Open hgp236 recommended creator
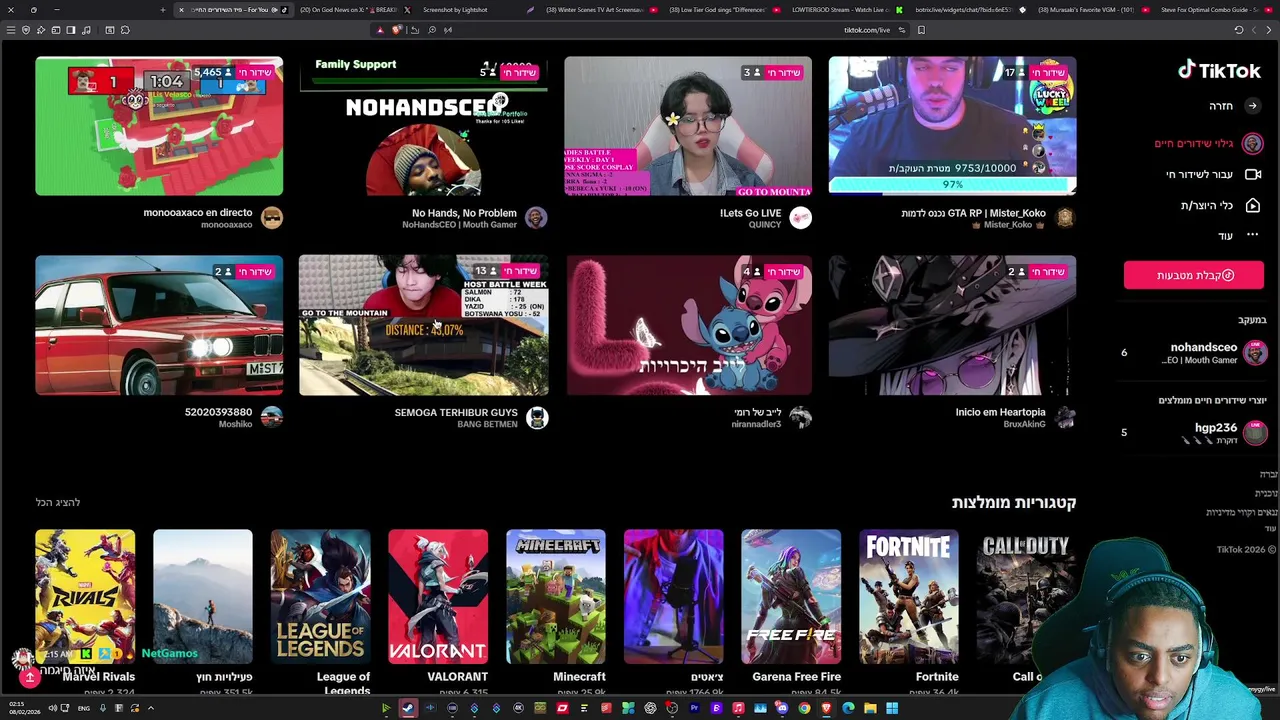The image size is (1280, 720). (x=1194, y=433)
